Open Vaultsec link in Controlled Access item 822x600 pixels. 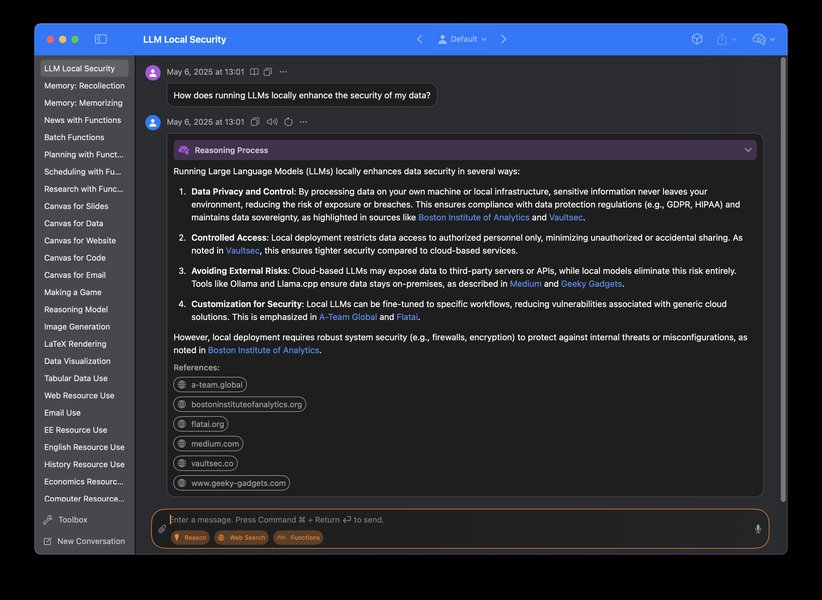(x=243, y=251)
